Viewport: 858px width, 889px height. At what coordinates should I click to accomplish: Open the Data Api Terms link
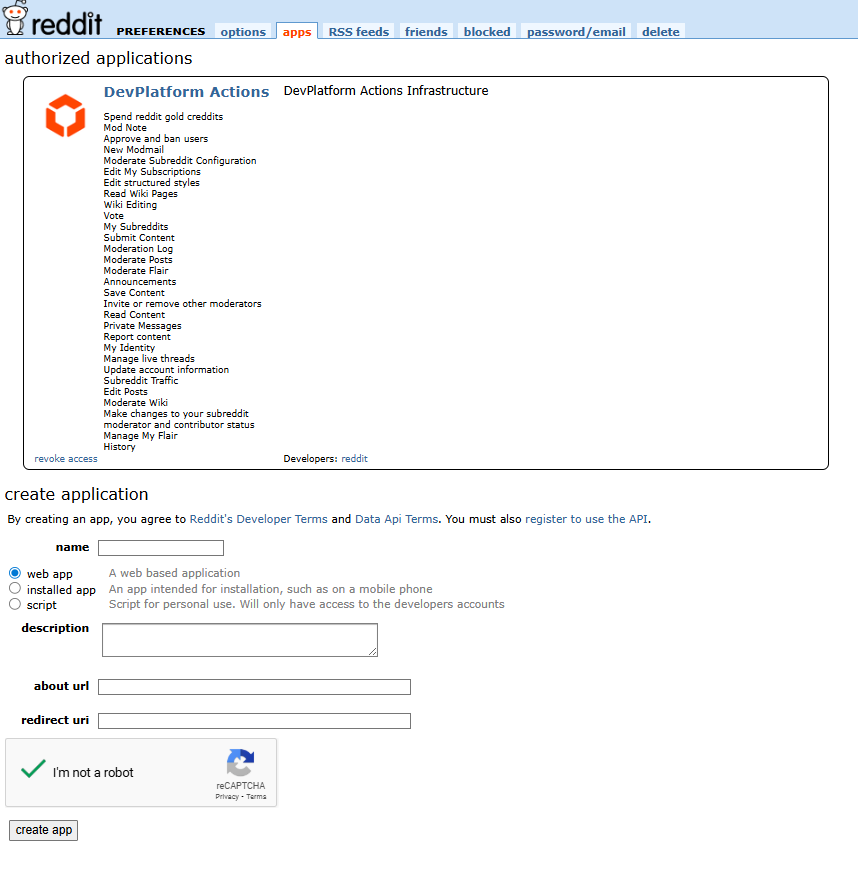point(396,519)
